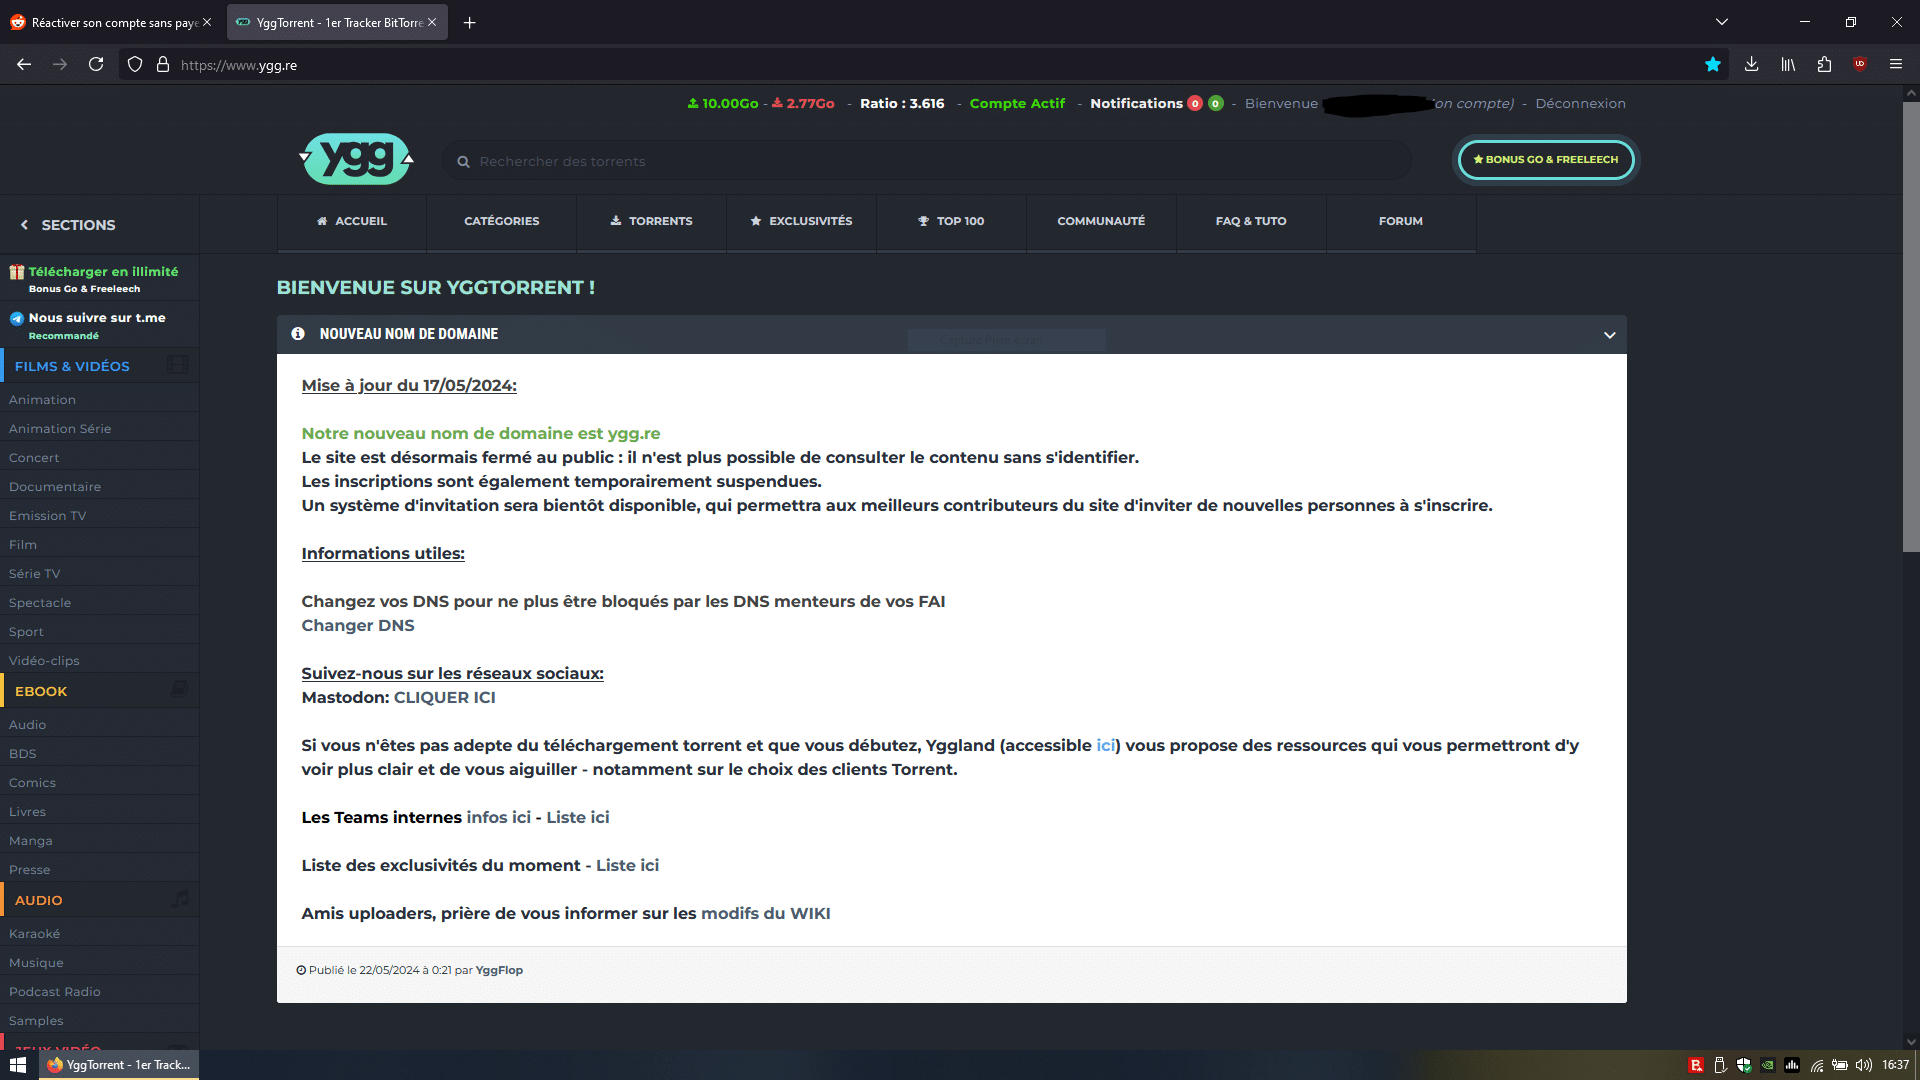Open the Top 100 menu

coord(952,221)
